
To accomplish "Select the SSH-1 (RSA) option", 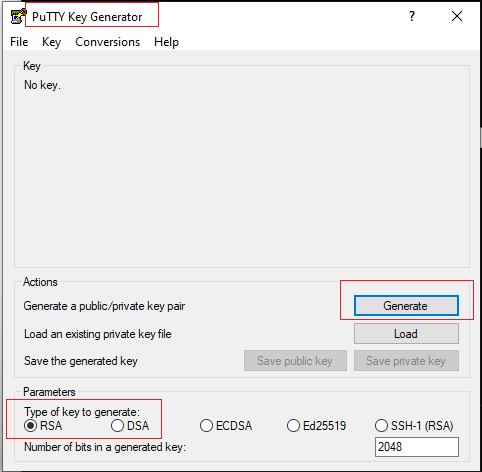I will point(414,426).
